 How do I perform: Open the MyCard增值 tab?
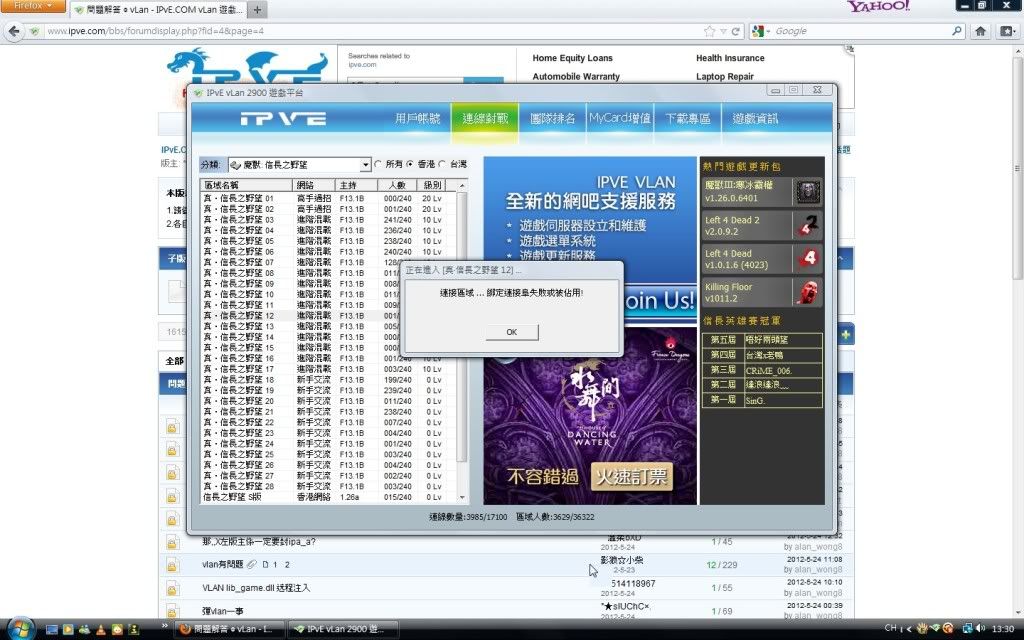click(x=620, y=118)
